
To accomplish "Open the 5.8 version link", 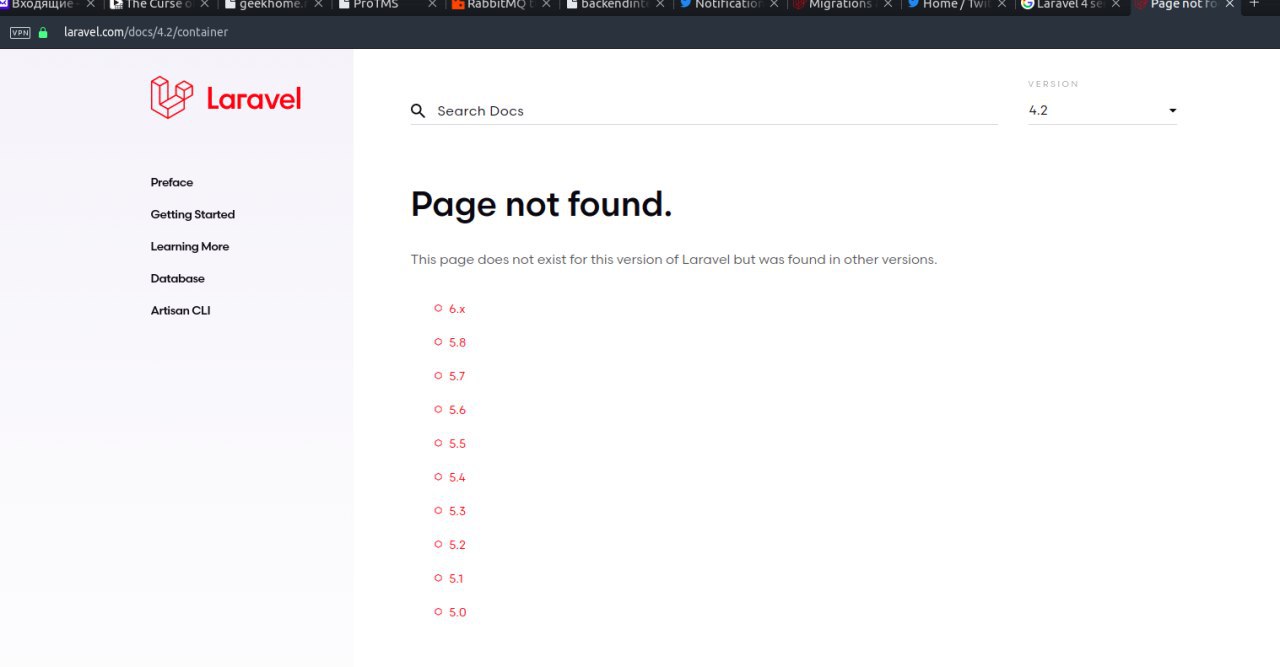I will (x=457, y=343).
